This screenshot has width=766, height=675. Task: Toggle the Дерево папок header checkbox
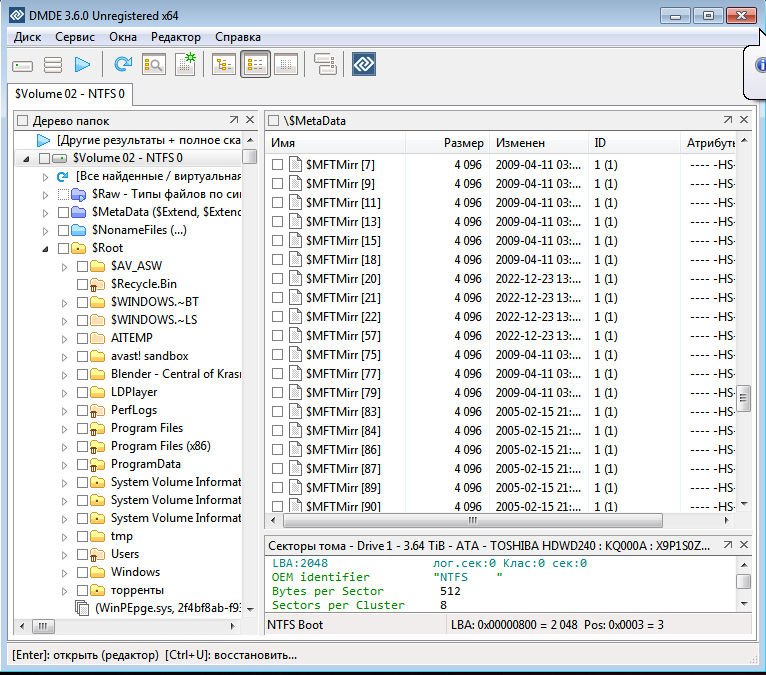pyautogui.click(x=22, y=121)
